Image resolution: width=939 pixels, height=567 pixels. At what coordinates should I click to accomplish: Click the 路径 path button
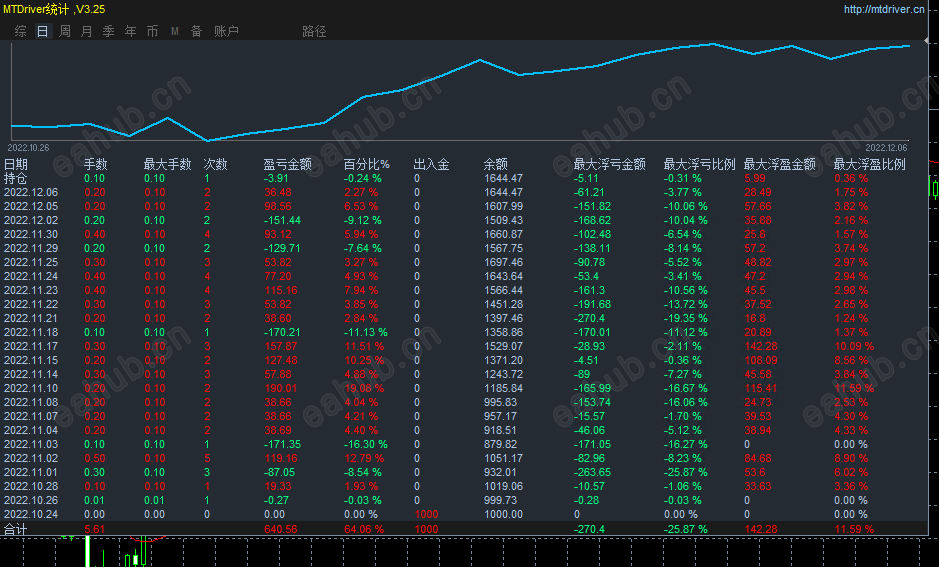tap(314, 31)
